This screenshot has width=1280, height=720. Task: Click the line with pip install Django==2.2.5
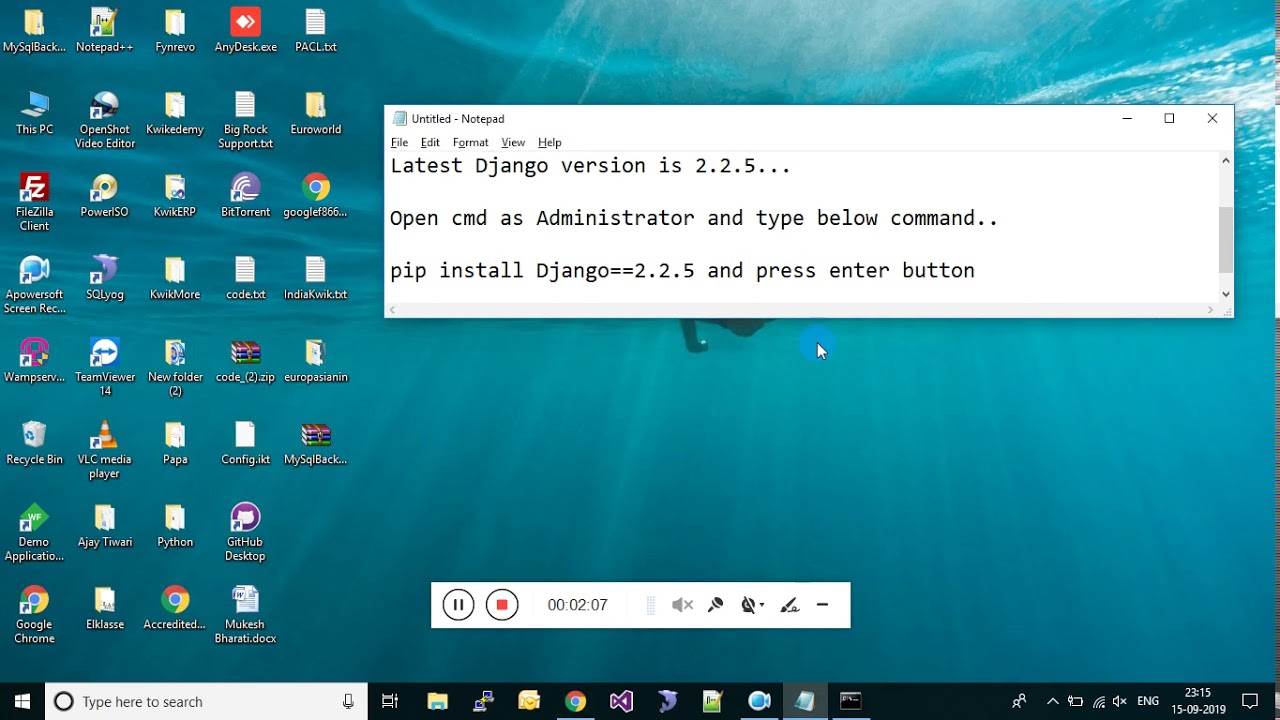682,270
